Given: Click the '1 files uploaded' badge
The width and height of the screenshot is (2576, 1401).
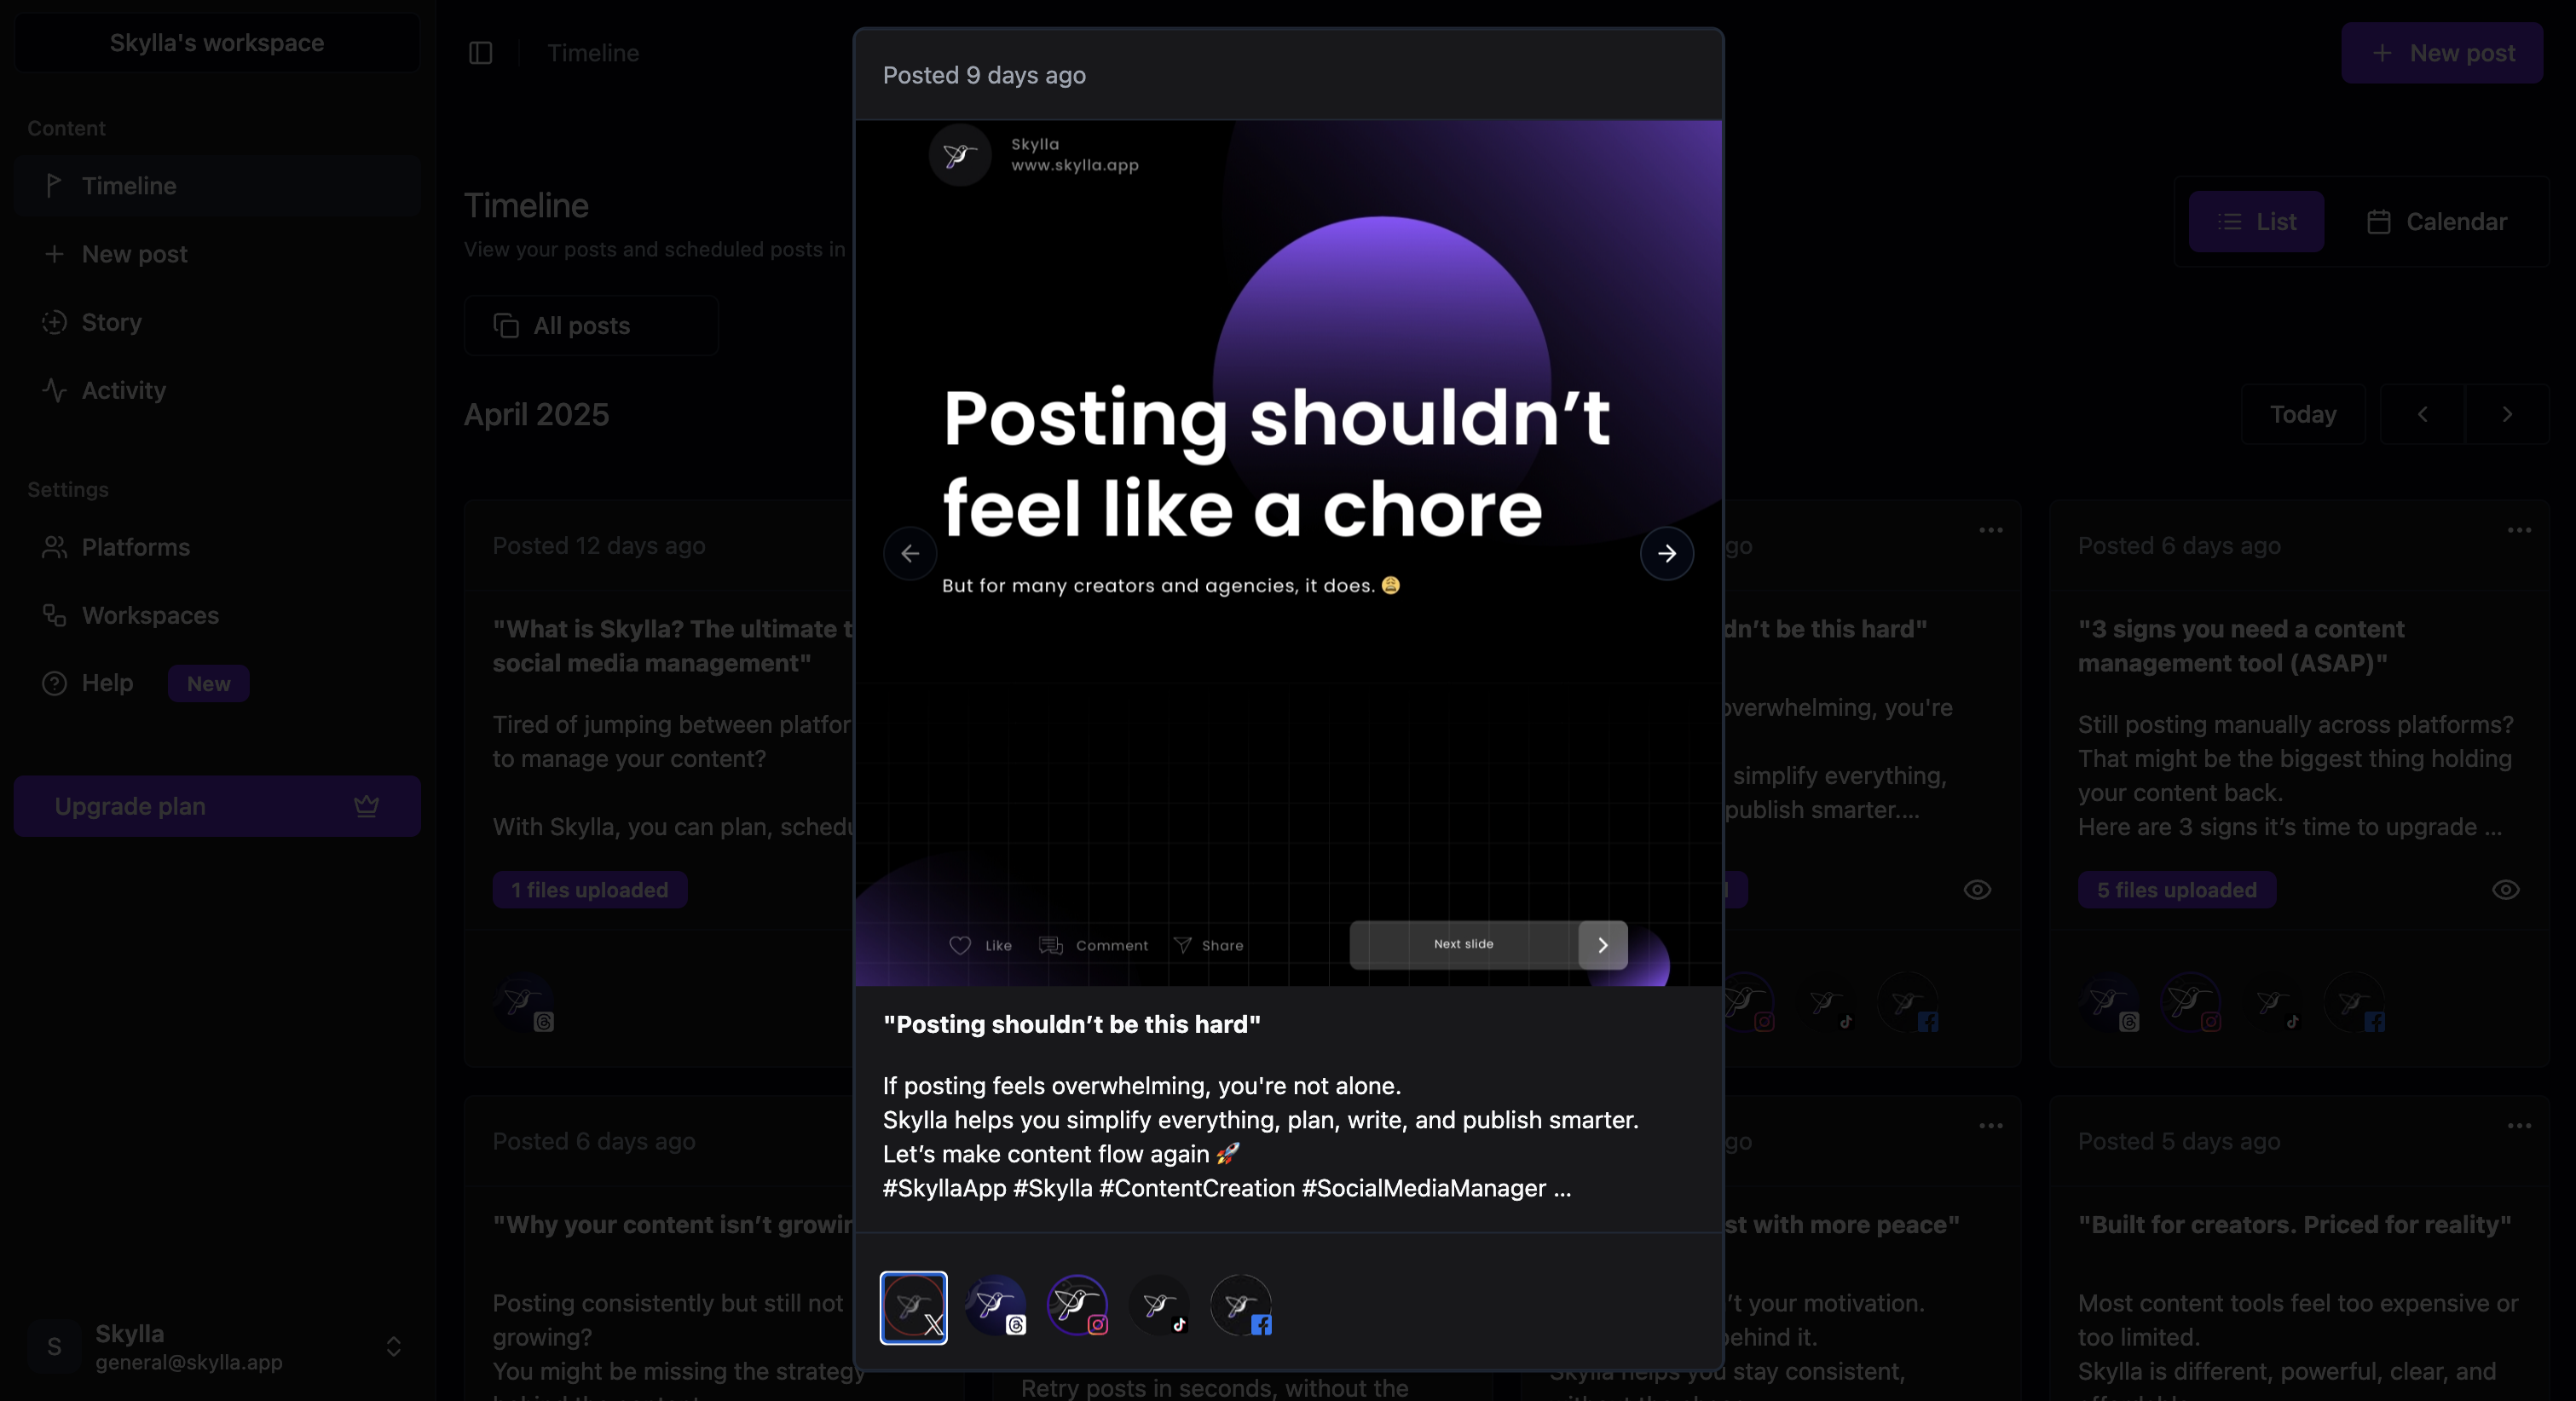Looking at the screenshot, I should coord(590,890).
